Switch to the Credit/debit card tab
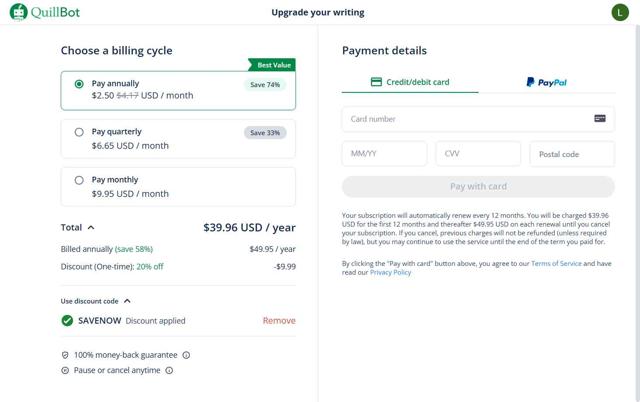 (410, 82)
